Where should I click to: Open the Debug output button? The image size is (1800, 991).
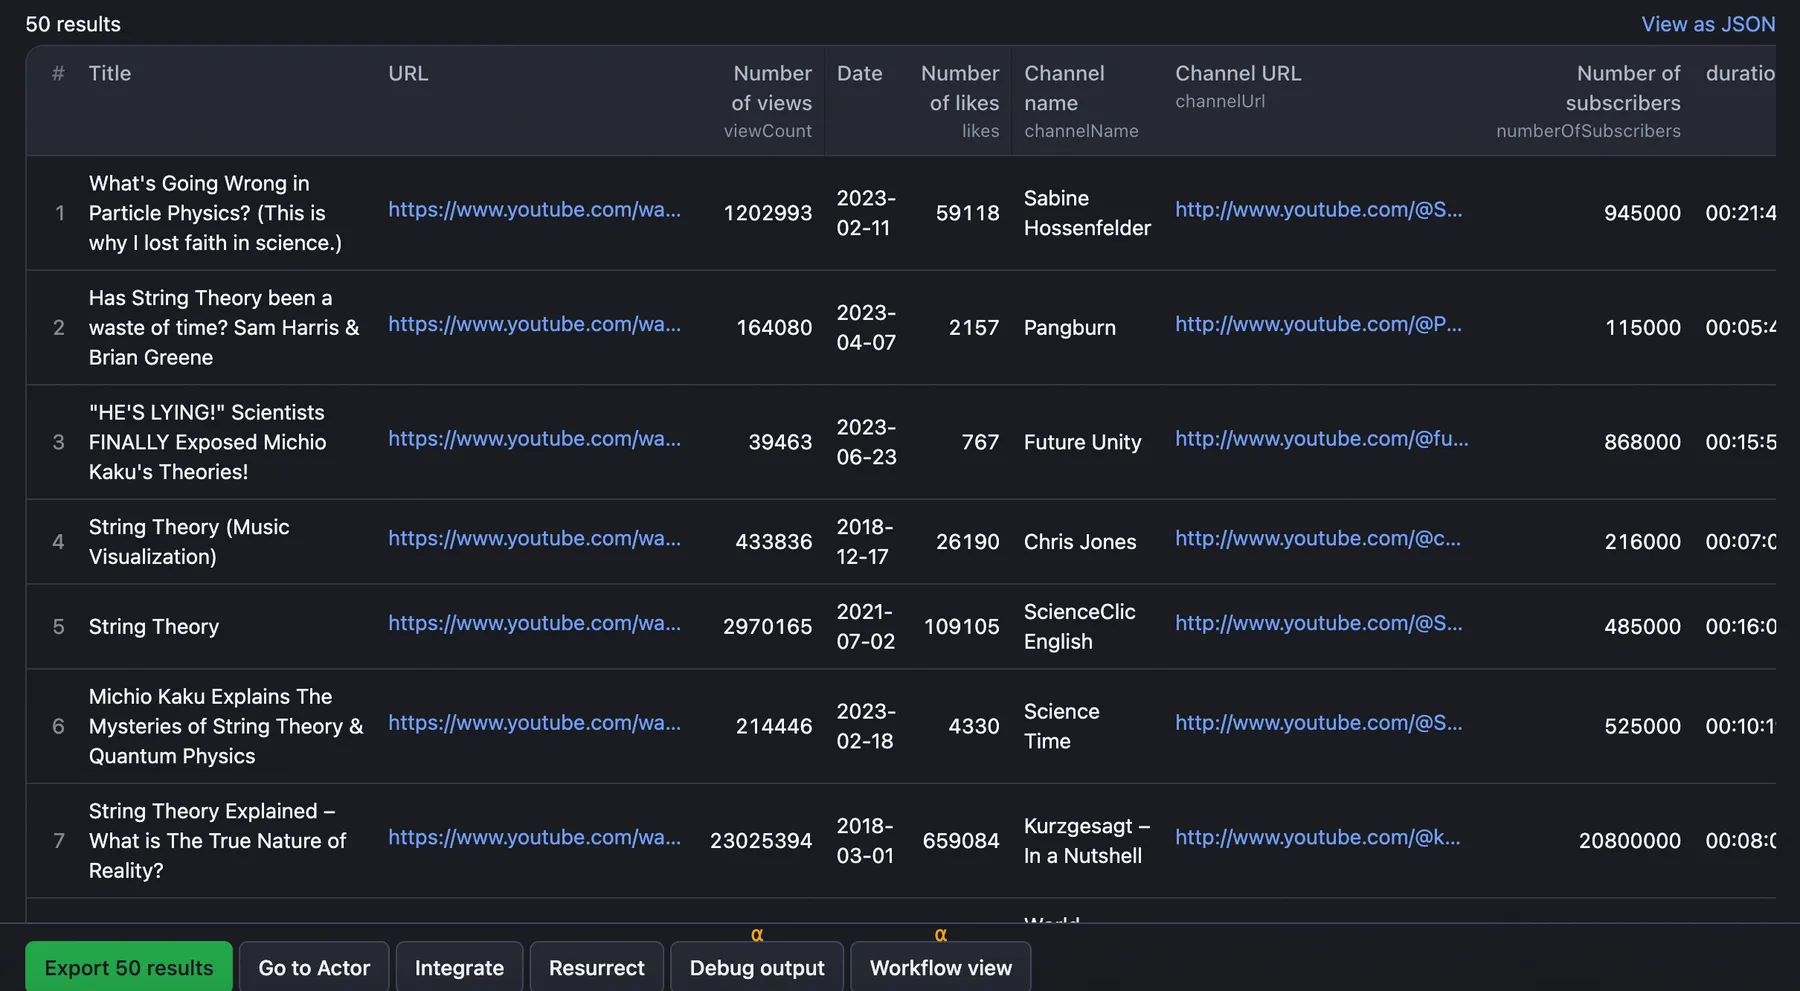pyautogui.click(x=757, y=967)
